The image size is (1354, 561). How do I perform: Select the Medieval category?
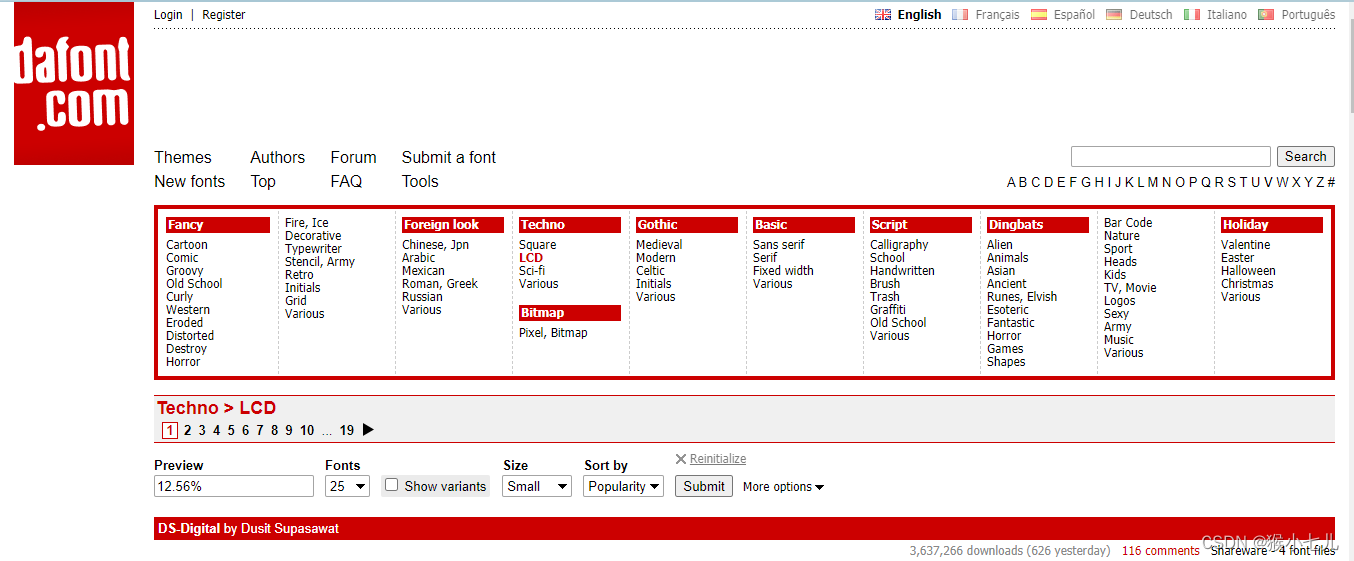tap(659, 245)
